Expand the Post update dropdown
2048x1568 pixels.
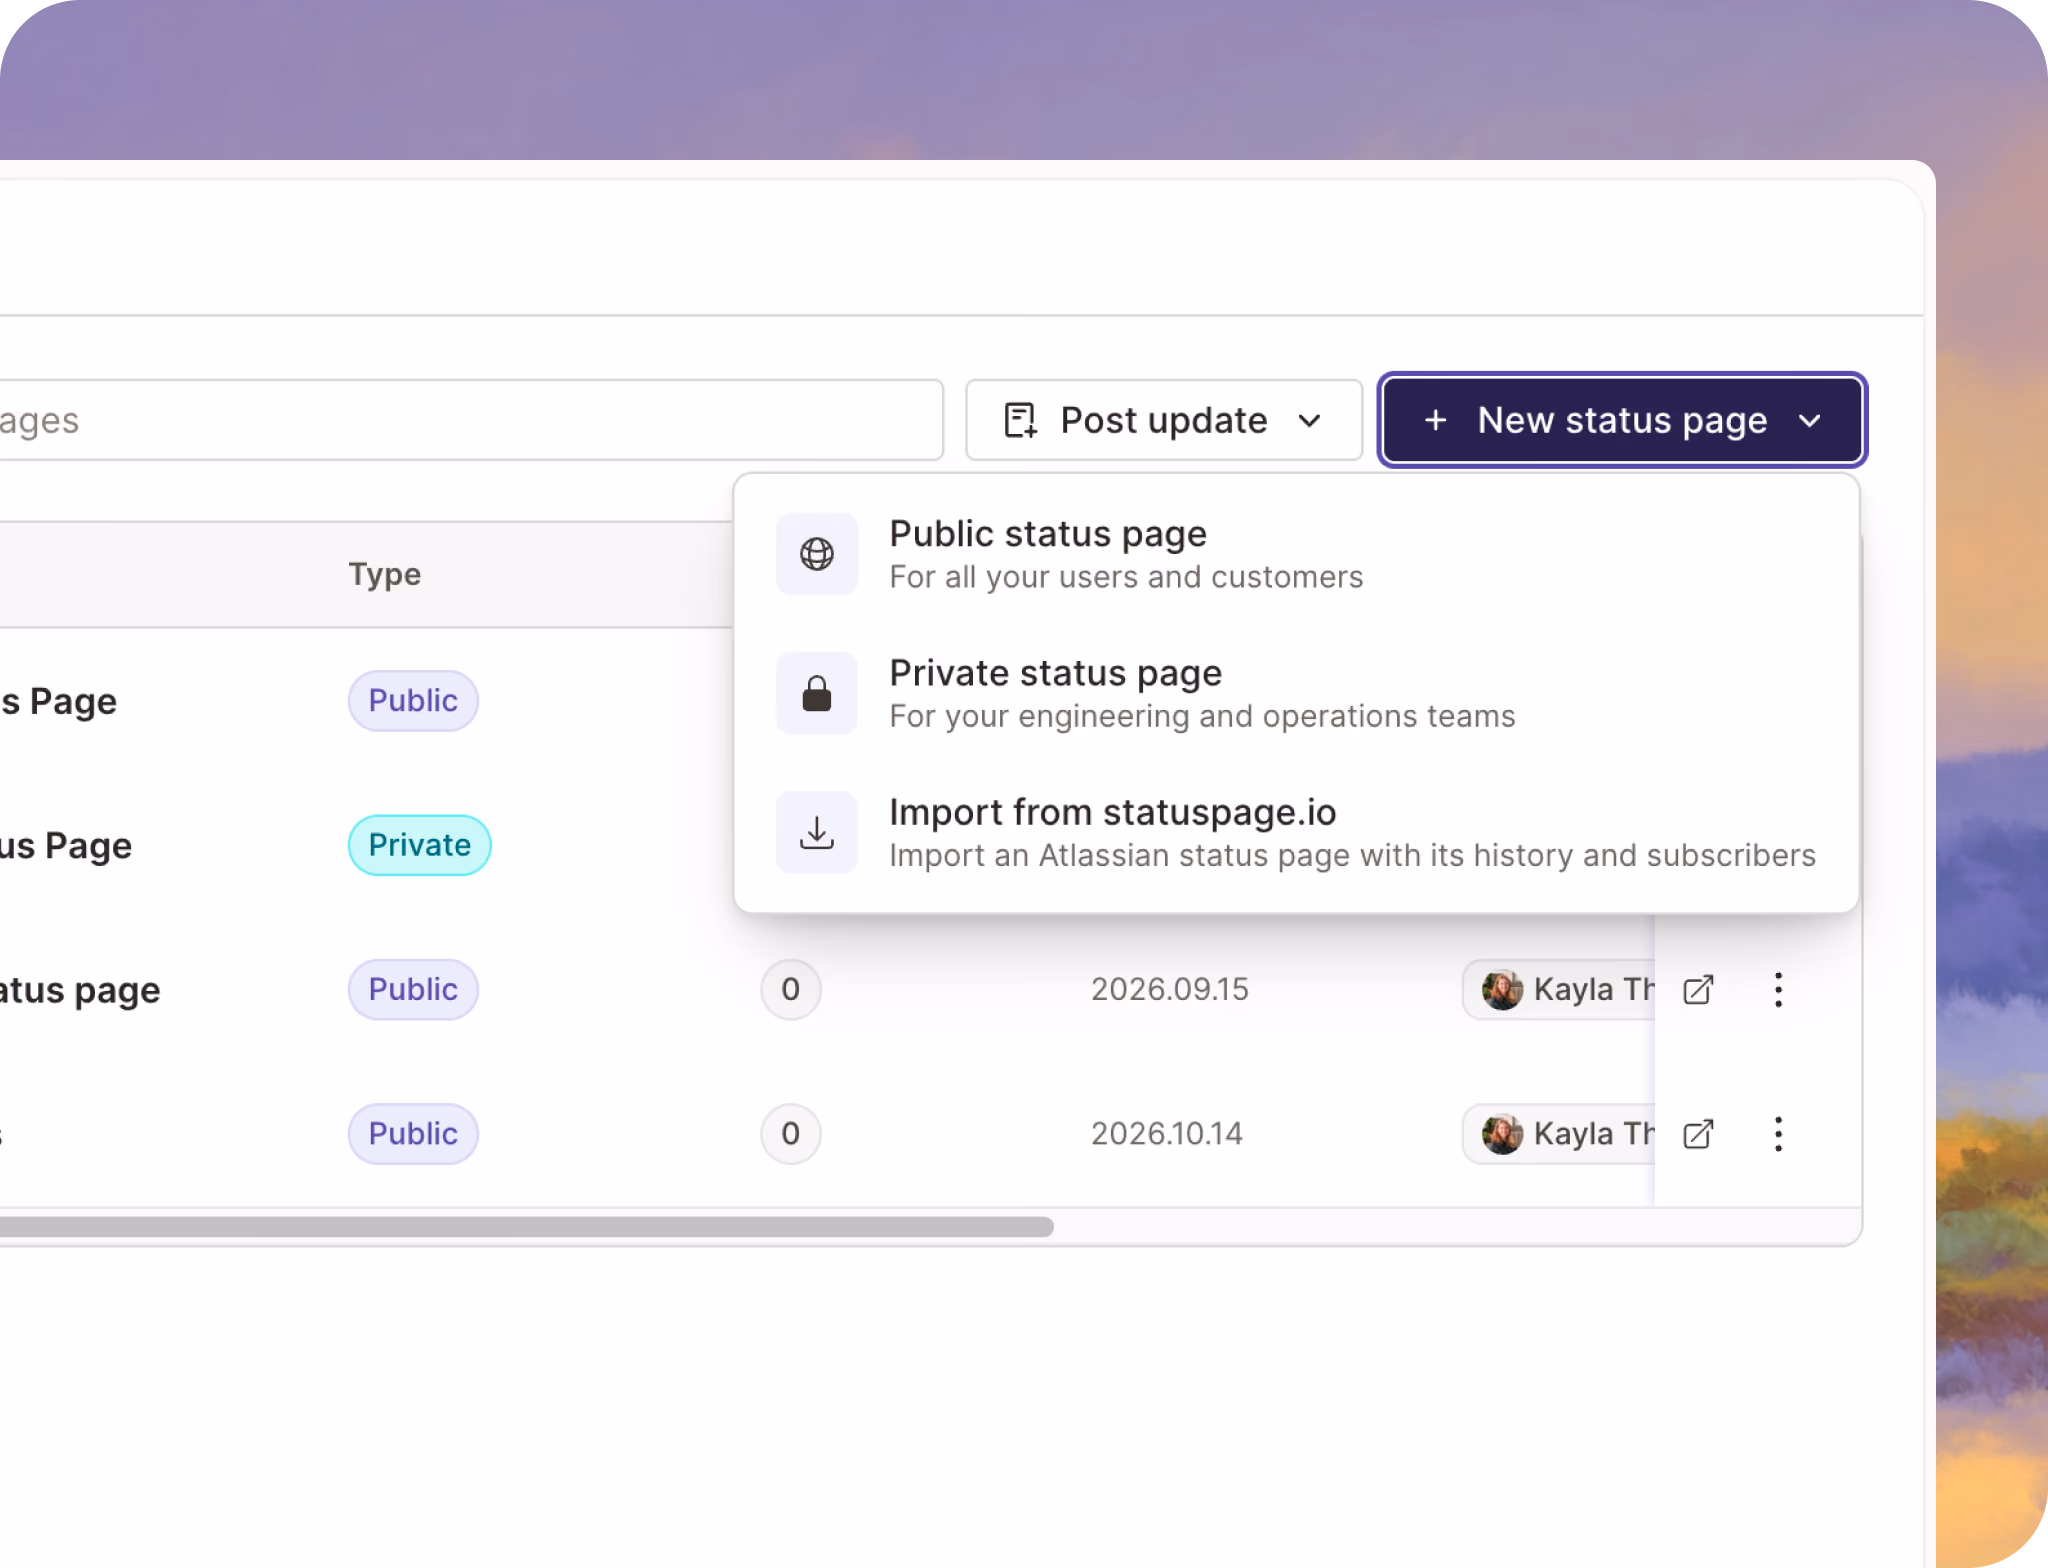coord(1164,420)
